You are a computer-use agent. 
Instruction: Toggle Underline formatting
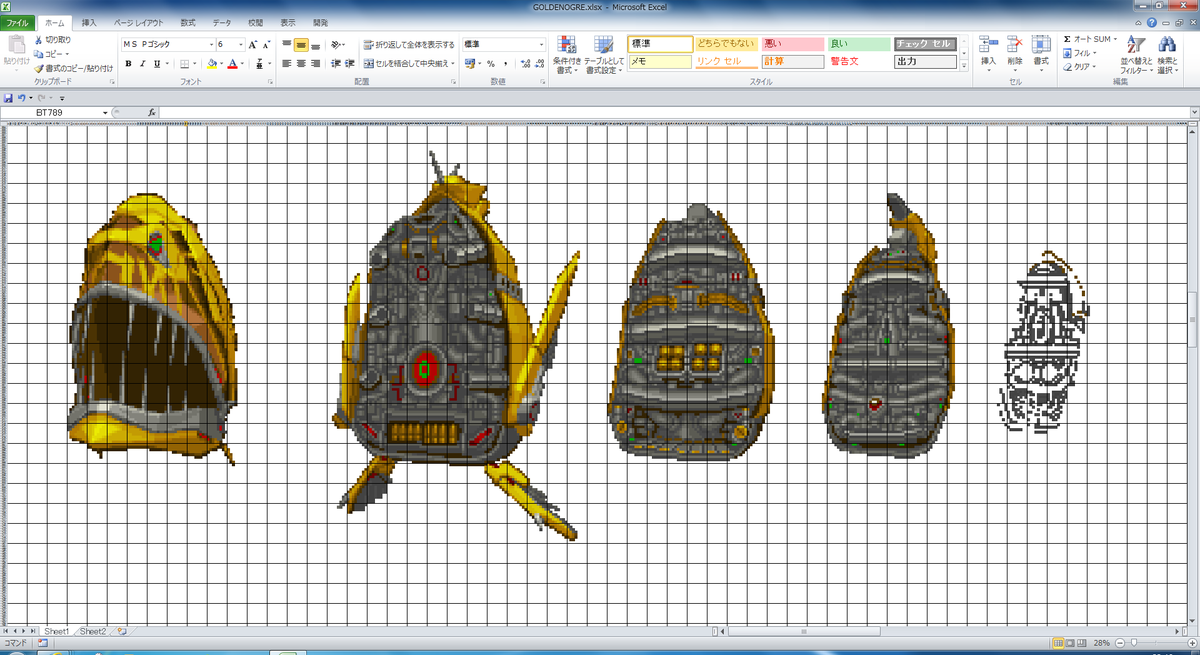tap(156, 64)
